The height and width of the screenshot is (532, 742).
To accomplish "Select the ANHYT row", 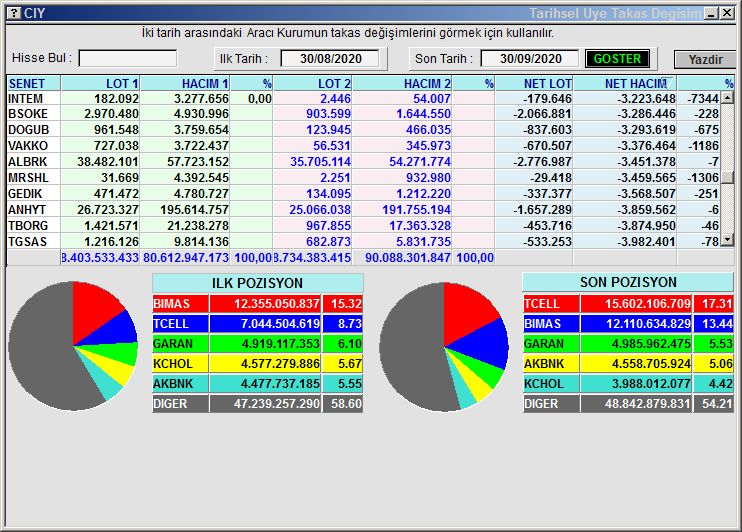I will pos(363,210).
